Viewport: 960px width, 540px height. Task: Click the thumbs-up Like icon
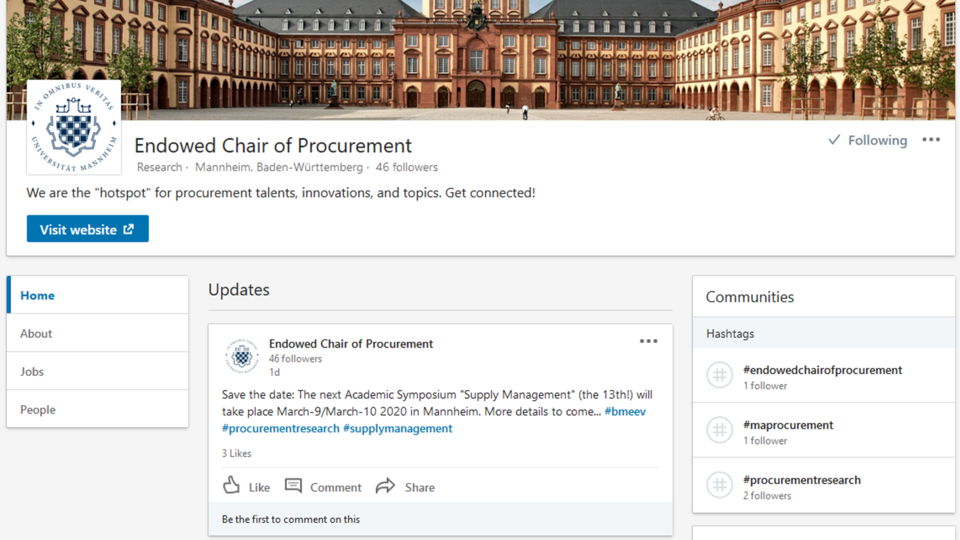[231, 486]
